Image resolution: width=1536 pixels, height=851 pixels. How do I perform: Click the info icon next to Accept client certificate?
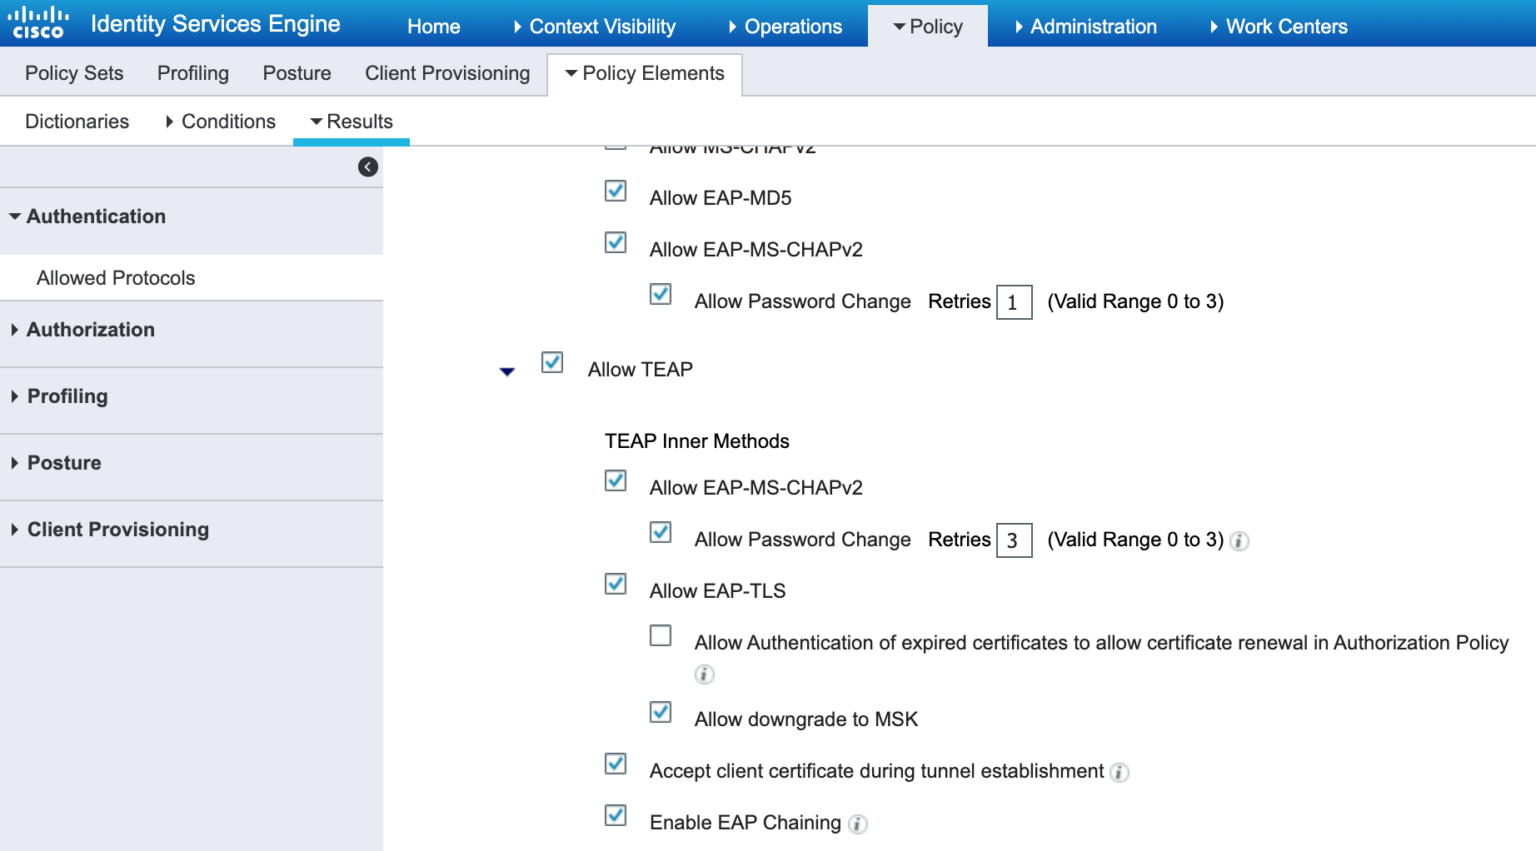(x=1120, y=772)
